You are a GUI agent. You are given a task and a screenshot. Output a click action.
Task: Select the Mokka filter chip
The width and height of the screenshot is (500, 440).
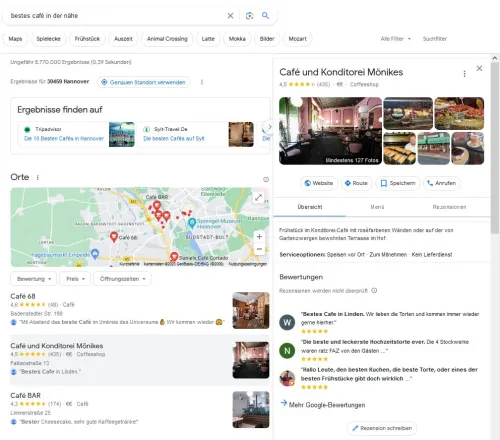[237, 39]
